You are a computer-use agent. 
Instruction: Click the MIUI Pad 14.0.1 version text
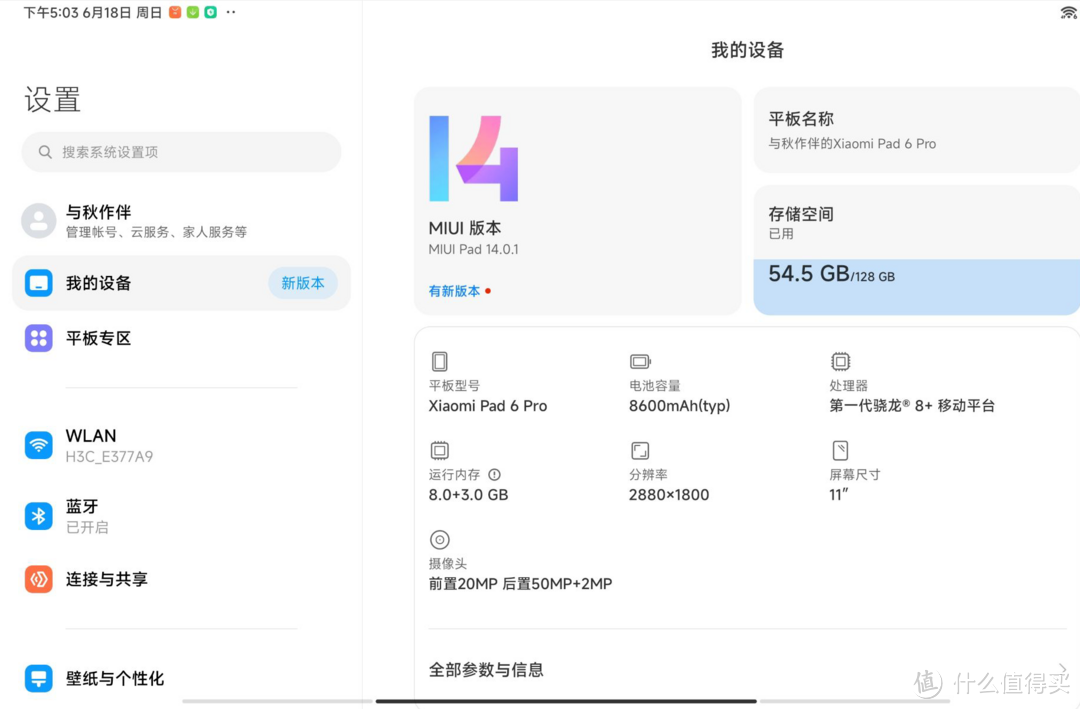[473, 249]
